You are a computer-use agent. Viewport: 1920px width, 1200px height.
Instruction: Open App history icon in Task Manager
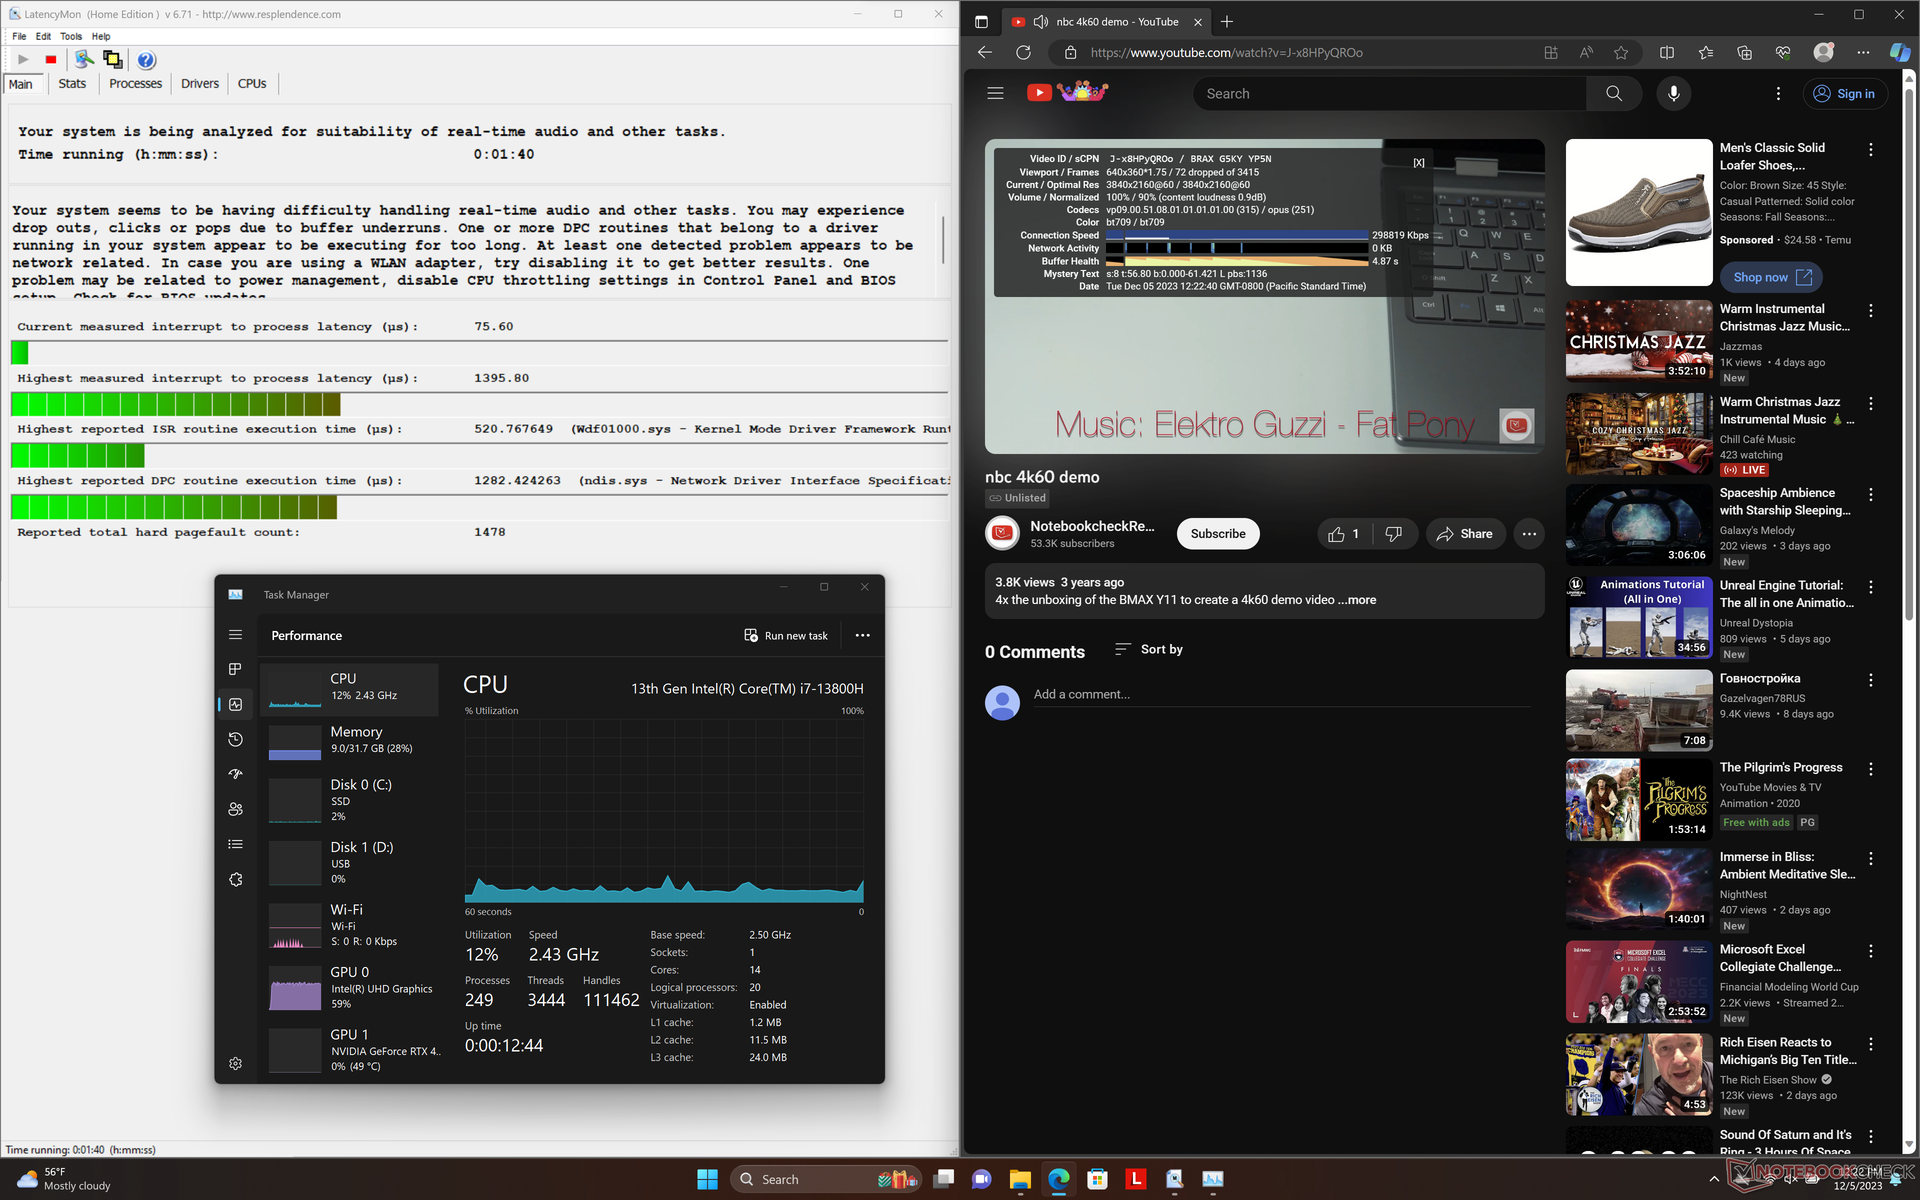[x=235, y=739]
